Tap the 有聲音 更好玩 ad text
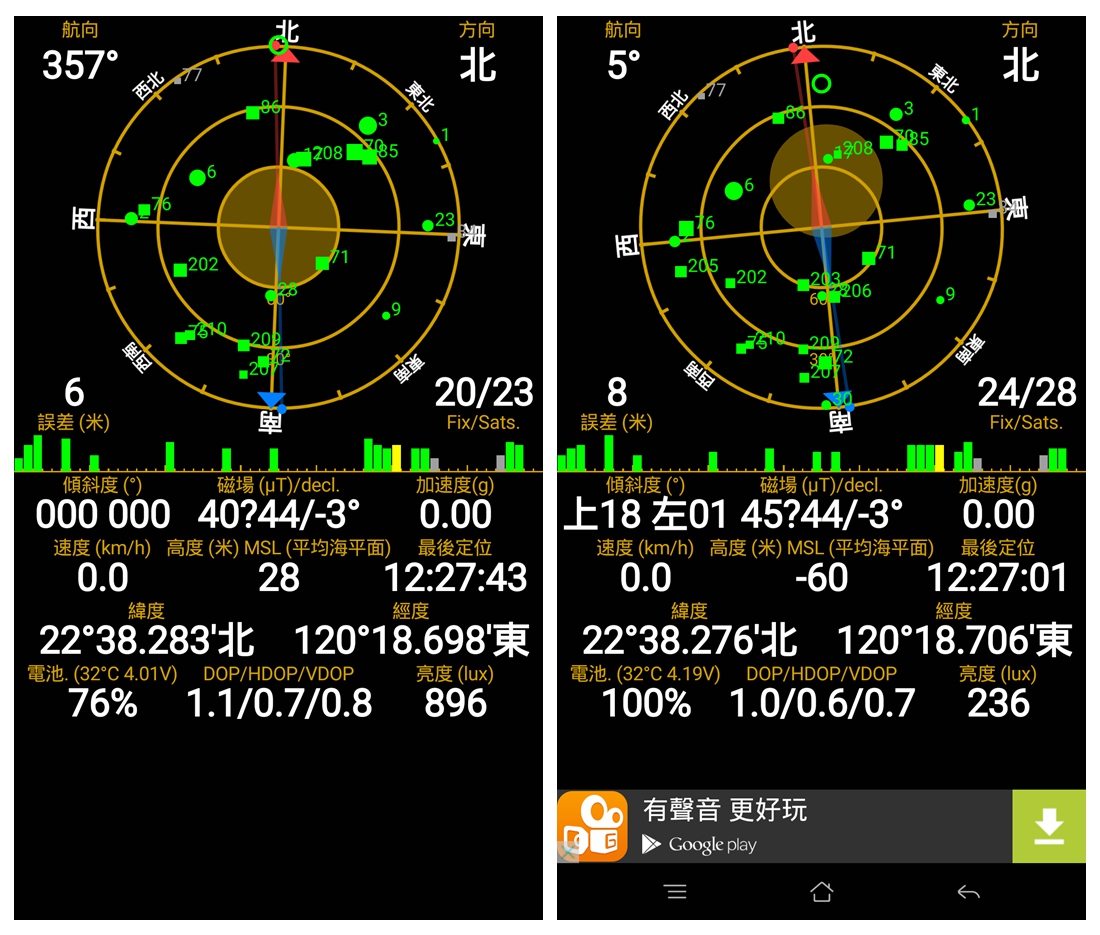 pyautogui.click(x=725, y=809)
